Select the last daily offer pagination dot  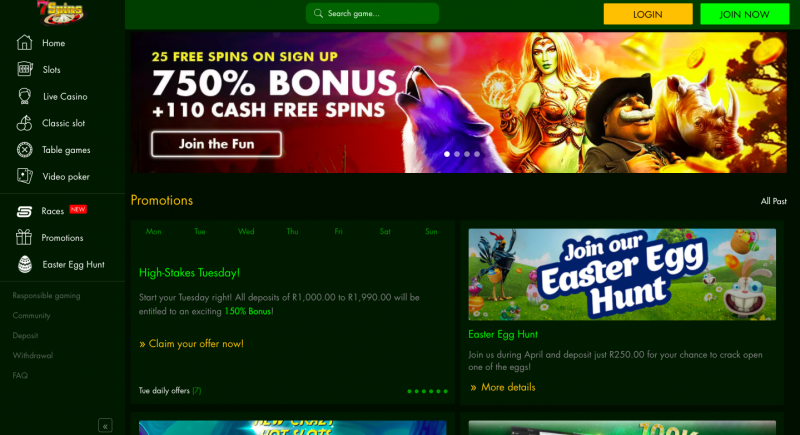[x=445, y=391]
